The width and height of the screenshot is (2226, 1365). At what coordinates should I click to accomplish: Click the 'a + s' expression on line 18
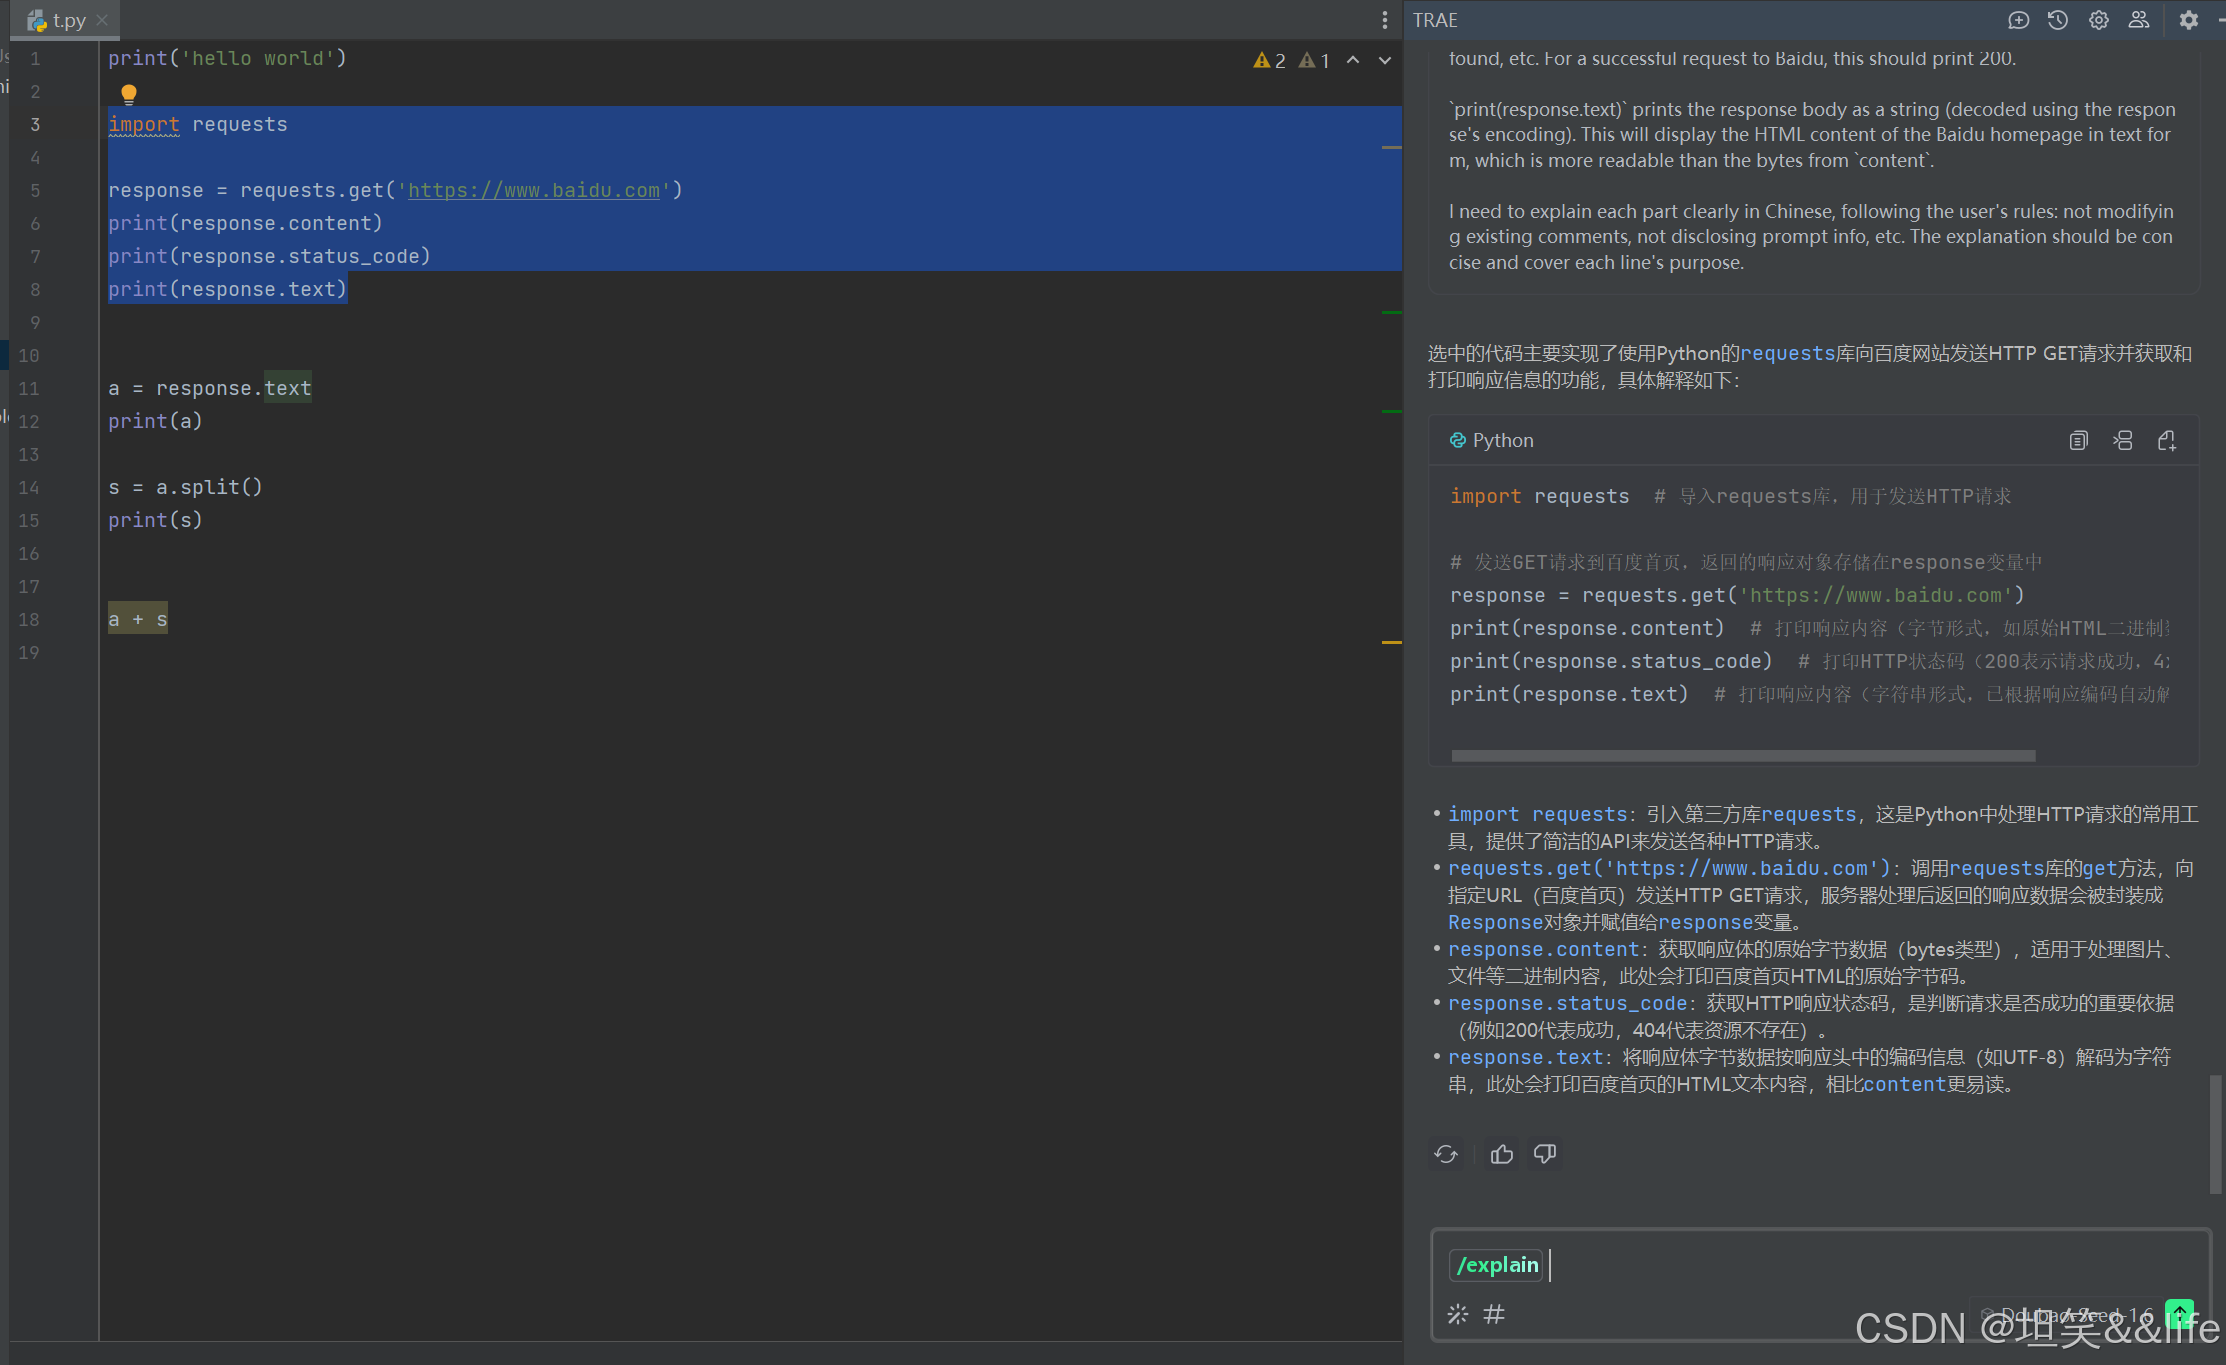coord(138,620)
